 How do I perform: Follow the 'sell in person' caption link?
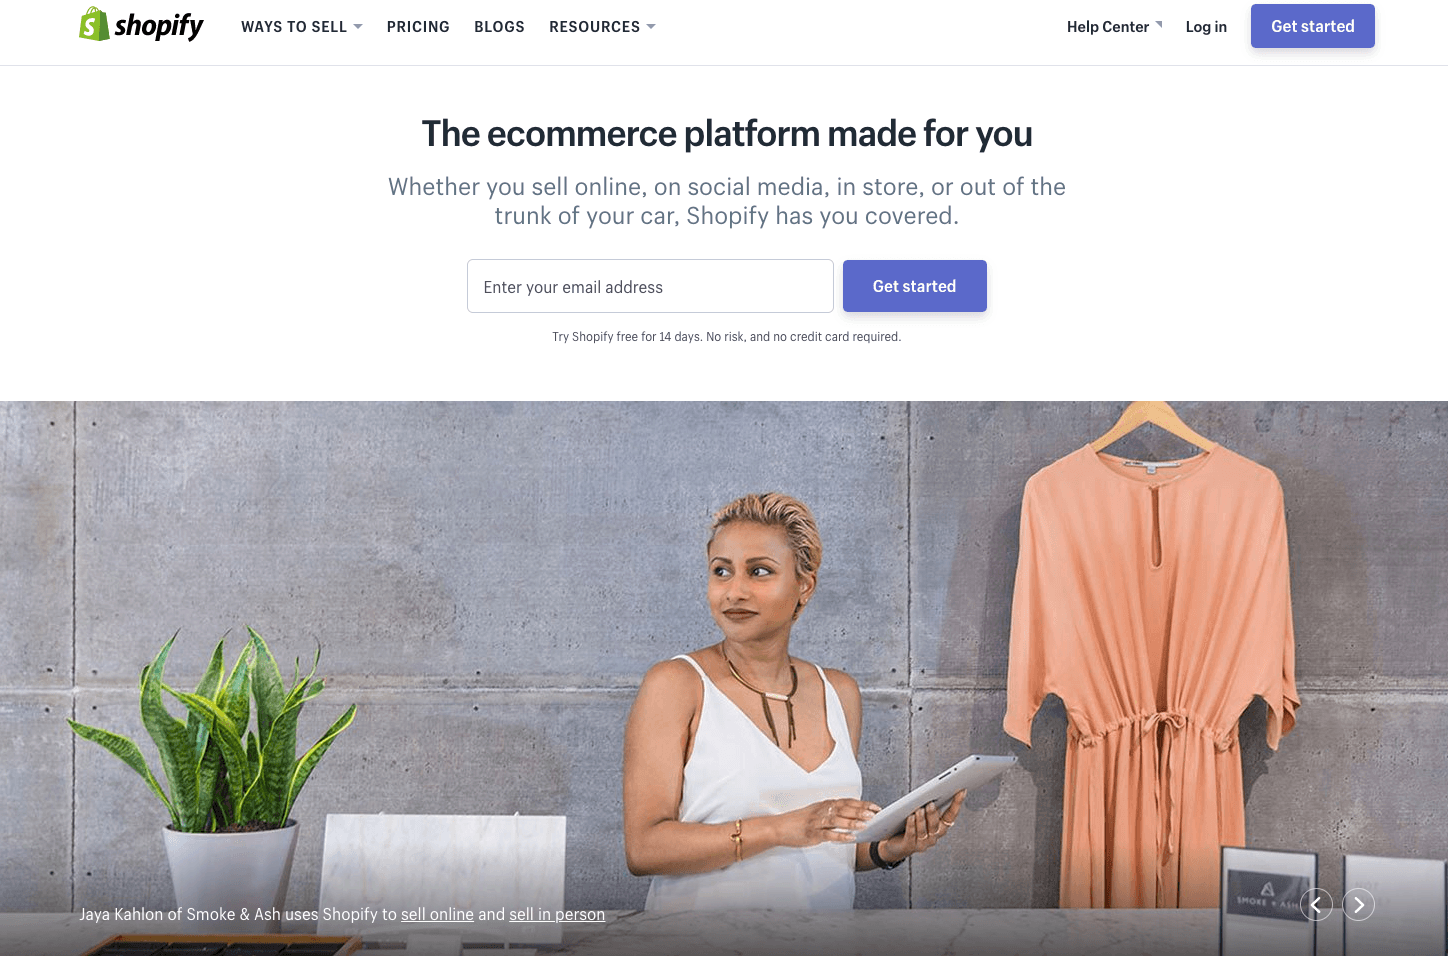pyautogui.click(x=557, y=914)
